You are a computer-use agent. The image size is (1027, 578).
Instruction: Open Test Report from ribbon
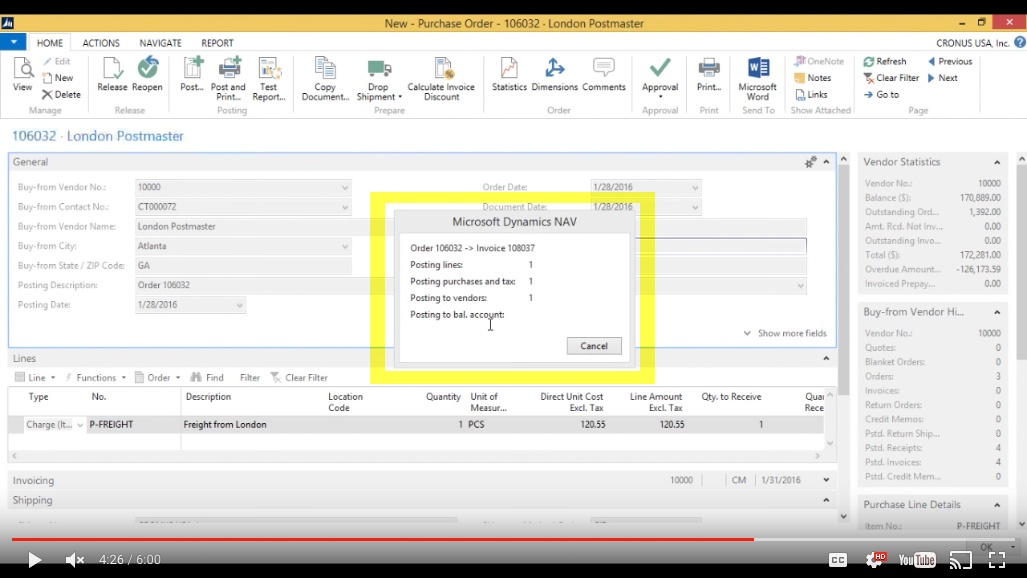point(269,78)
